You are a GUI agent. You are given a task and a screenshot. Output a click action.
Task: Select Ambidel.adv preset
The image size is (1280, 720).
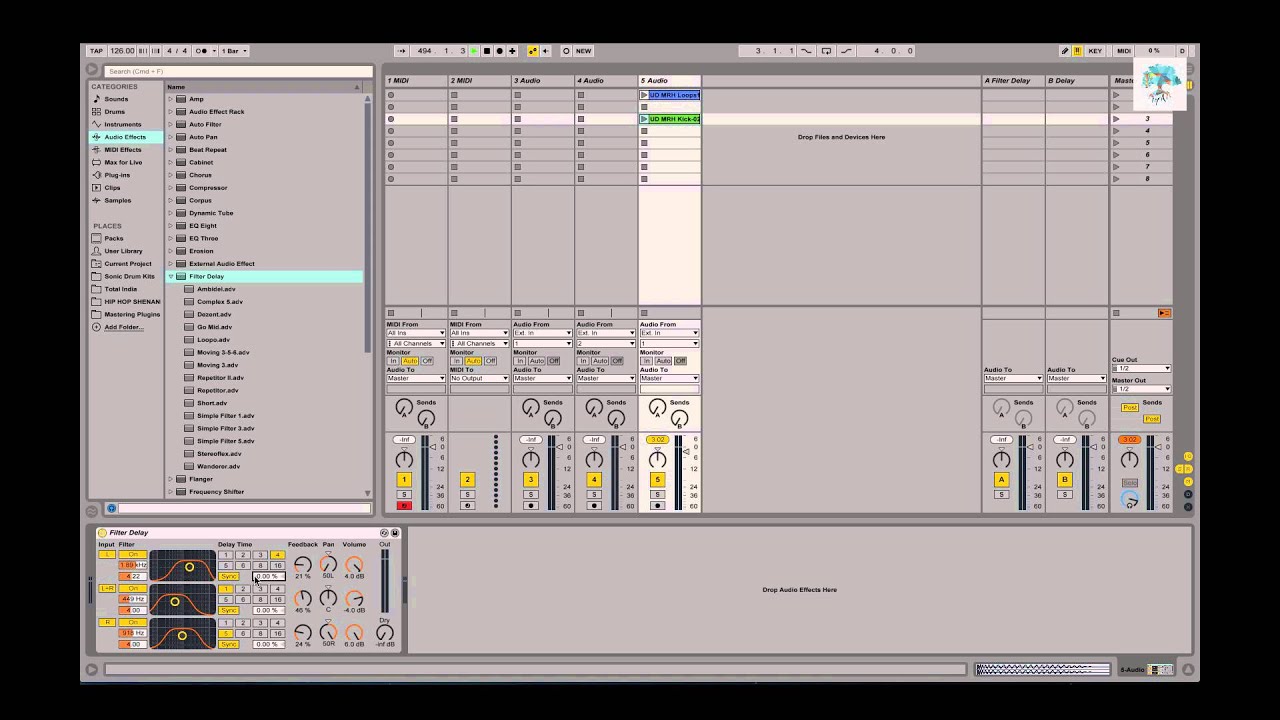(216, 289)
